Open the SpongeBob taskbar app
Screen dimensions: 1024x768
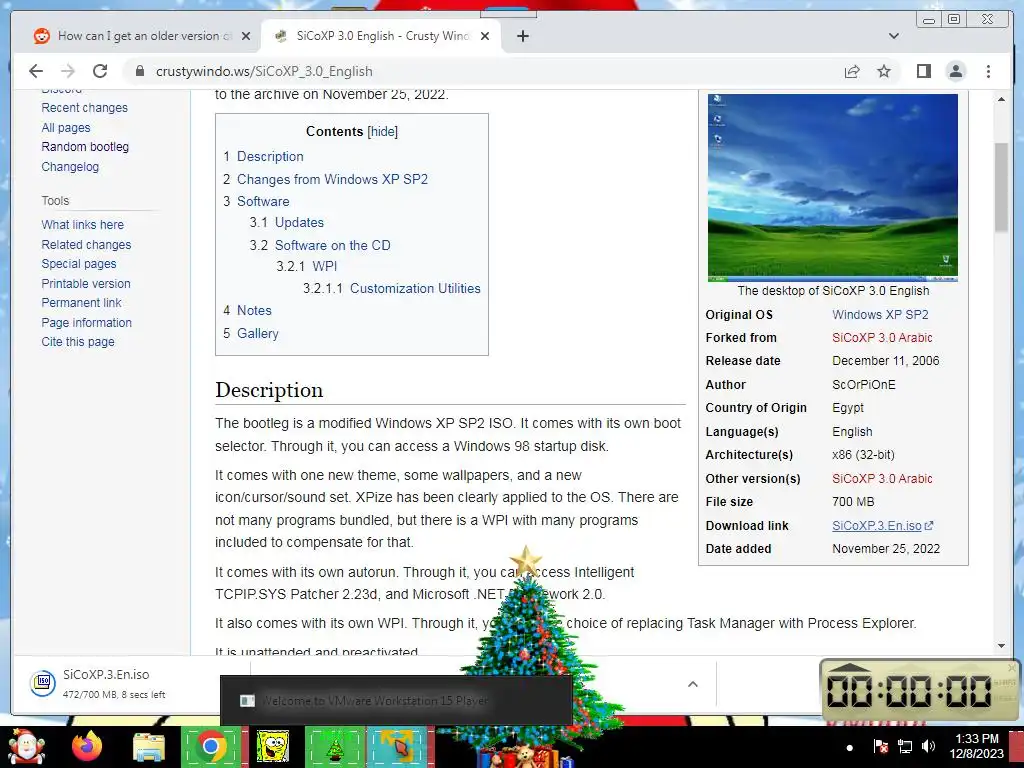point(272,746)
